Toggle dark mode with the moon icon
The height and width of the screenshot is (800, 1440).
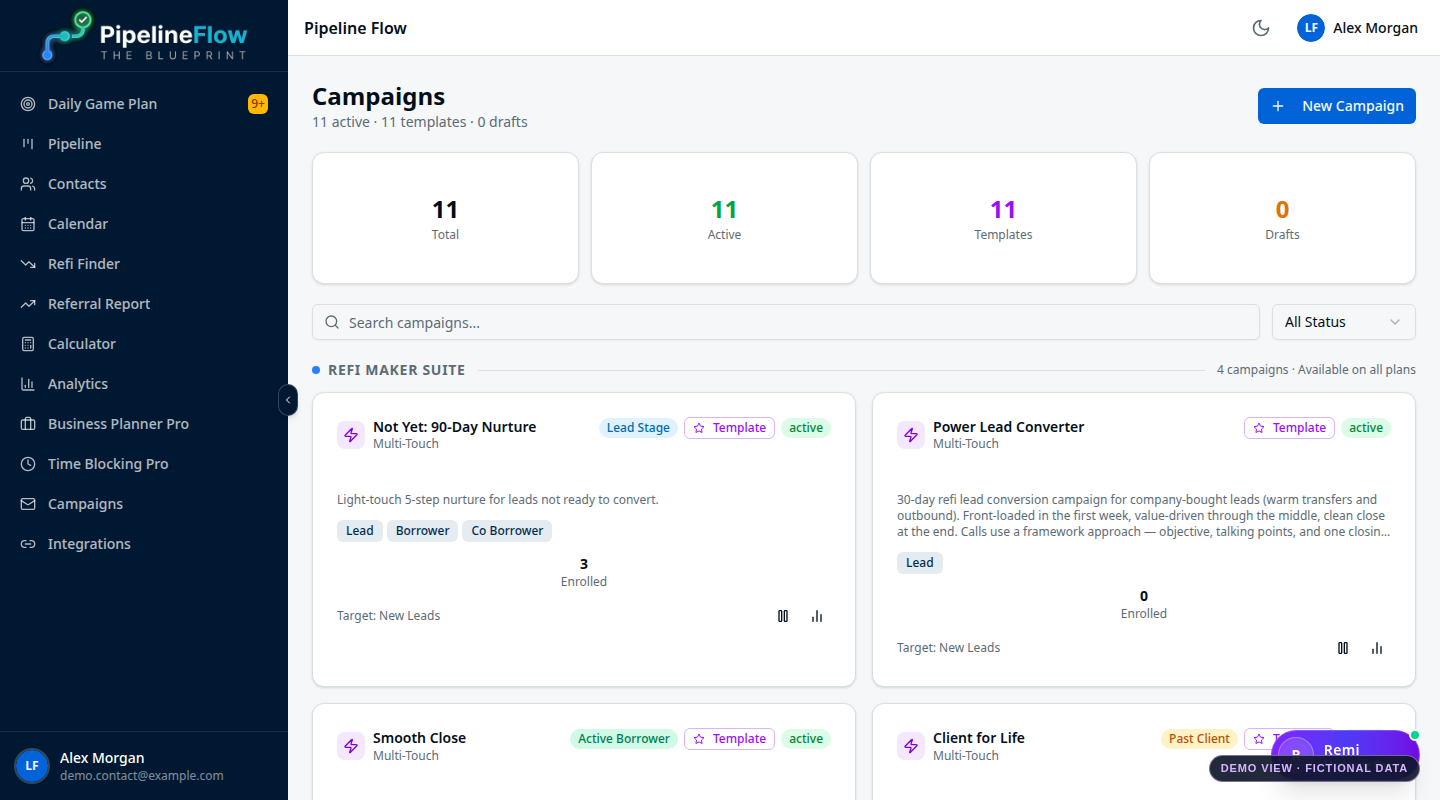pos(1261,28)
